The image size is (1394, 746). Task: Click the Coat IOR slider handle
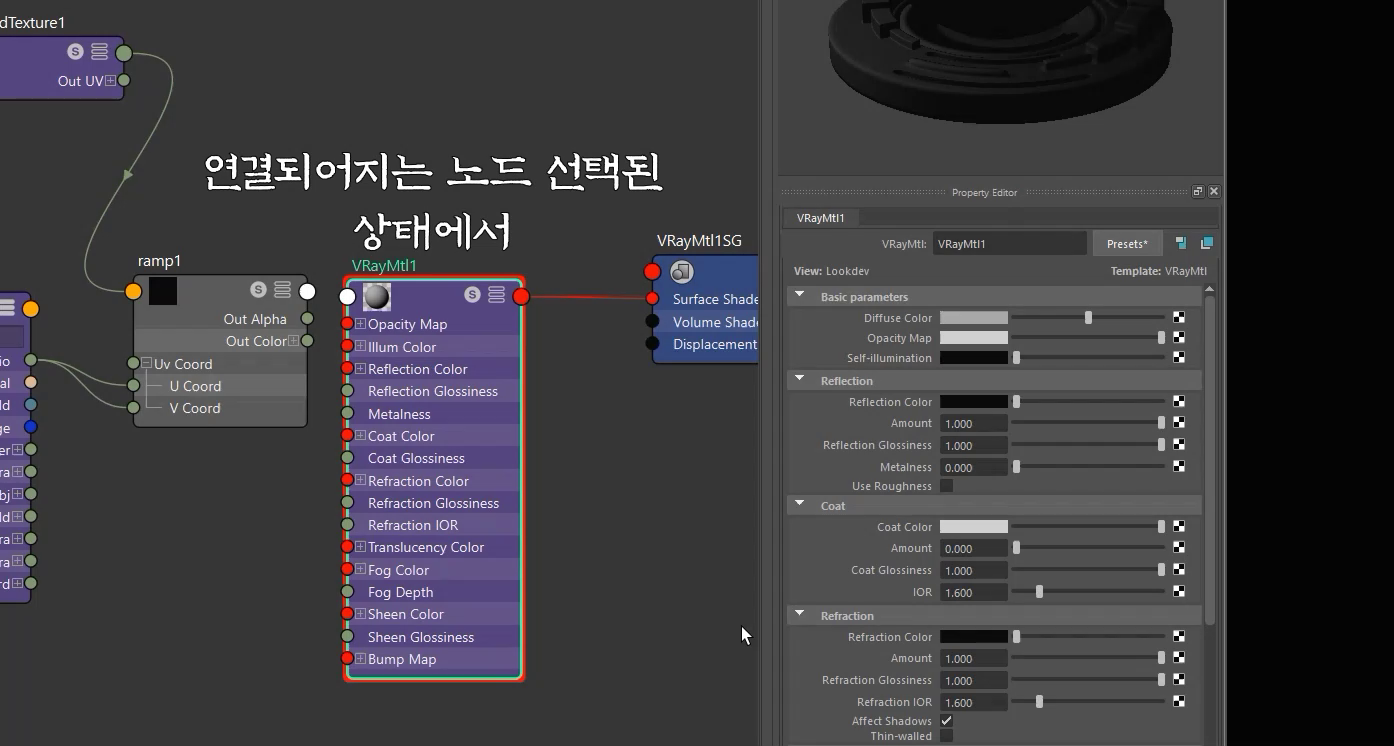coord(1039,592)
